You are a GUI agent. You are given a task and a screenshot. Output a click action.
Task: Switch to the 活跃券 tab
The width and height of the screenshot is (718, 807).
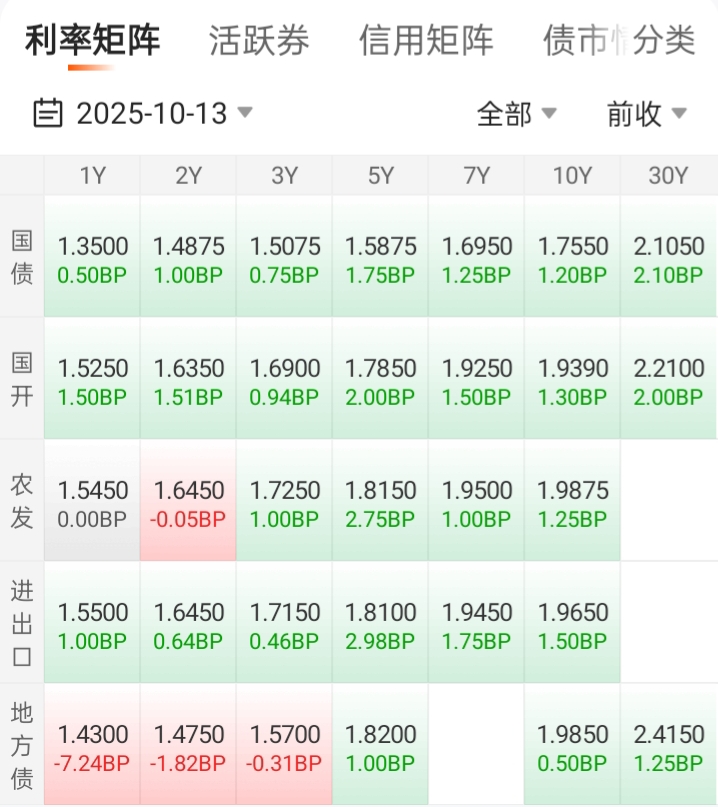click(x=259, y=41)
